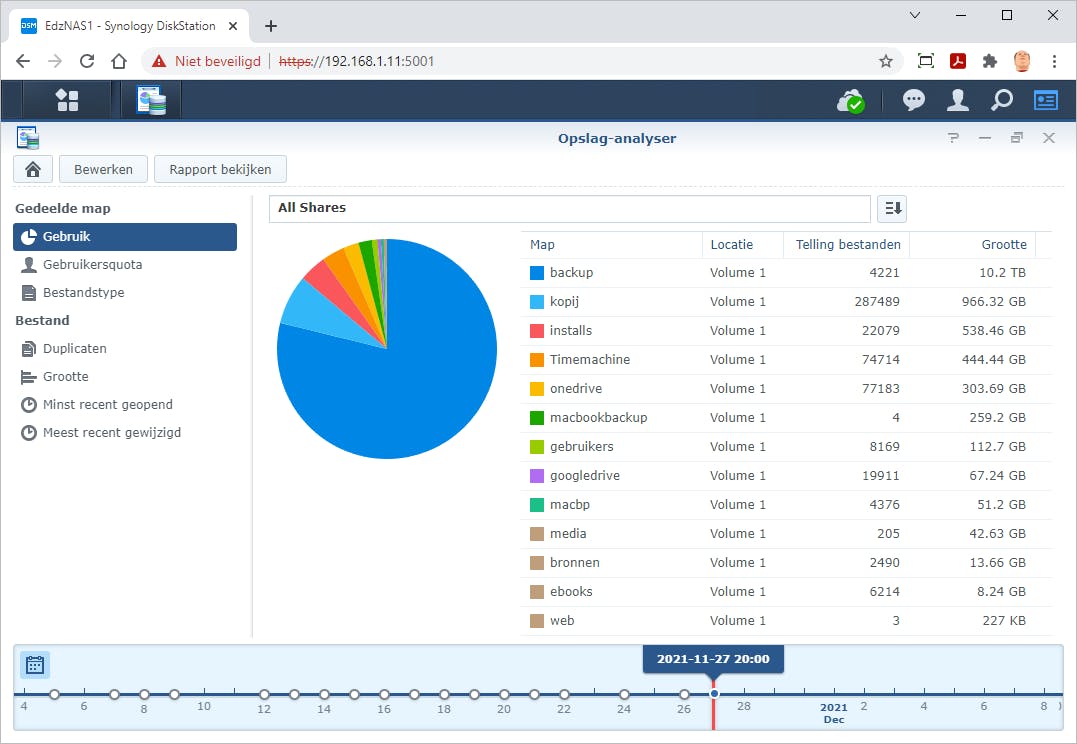
Task: Click the Storage Analyzer taskbar icon
Action: click(x=151, y=100)
